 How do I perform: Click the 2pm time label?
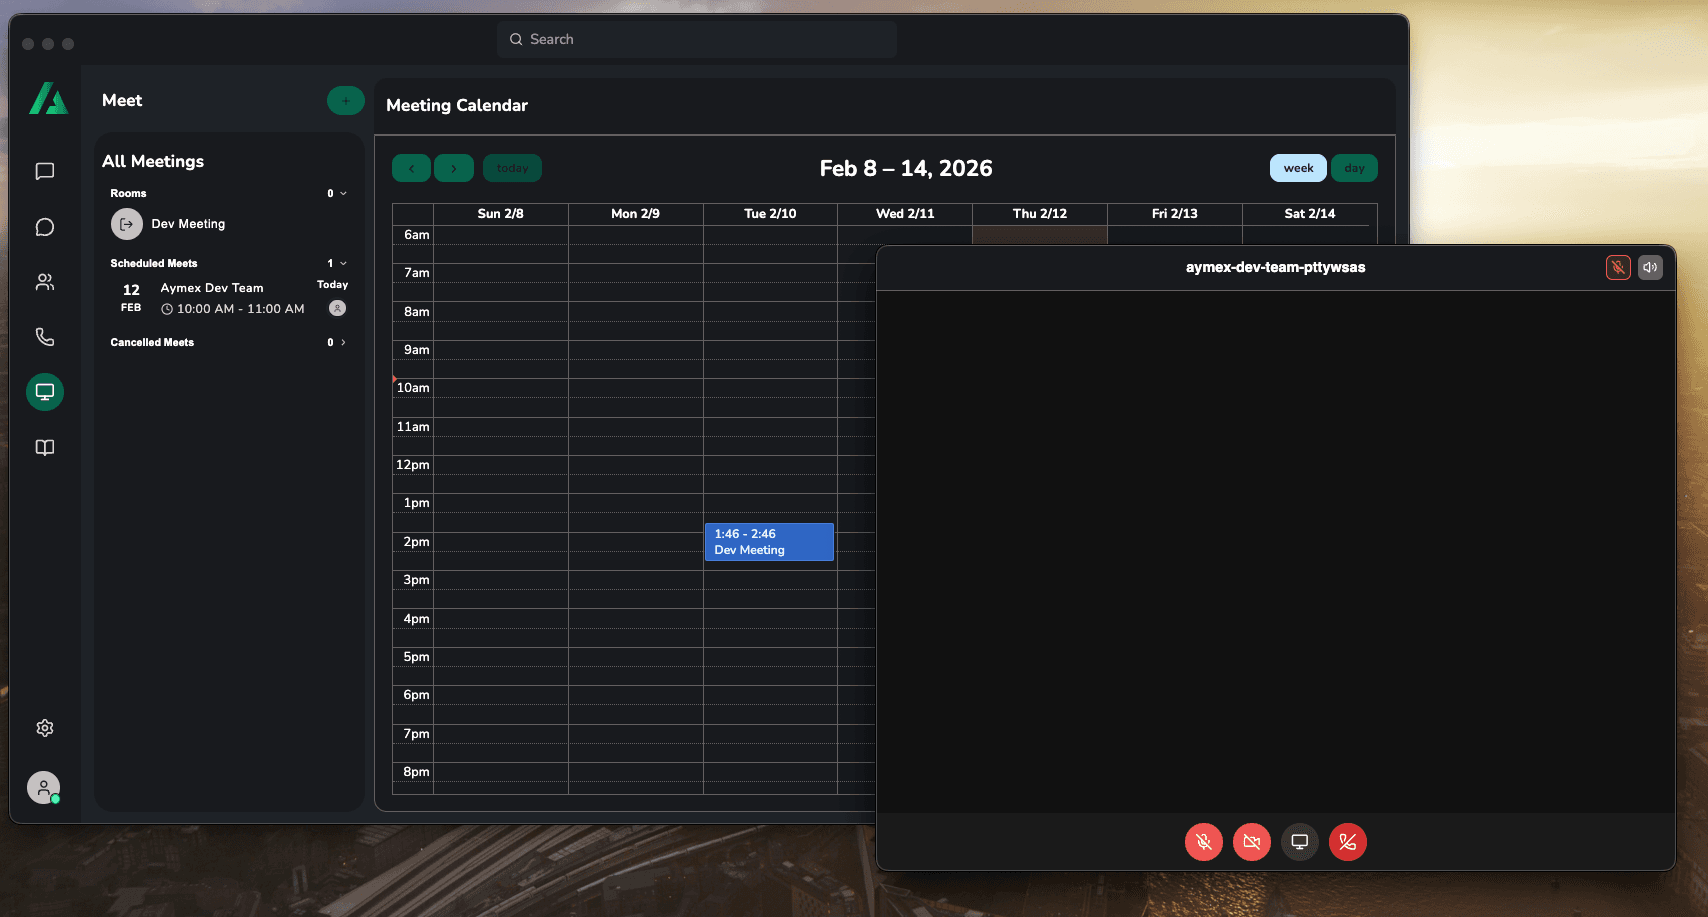416,542
